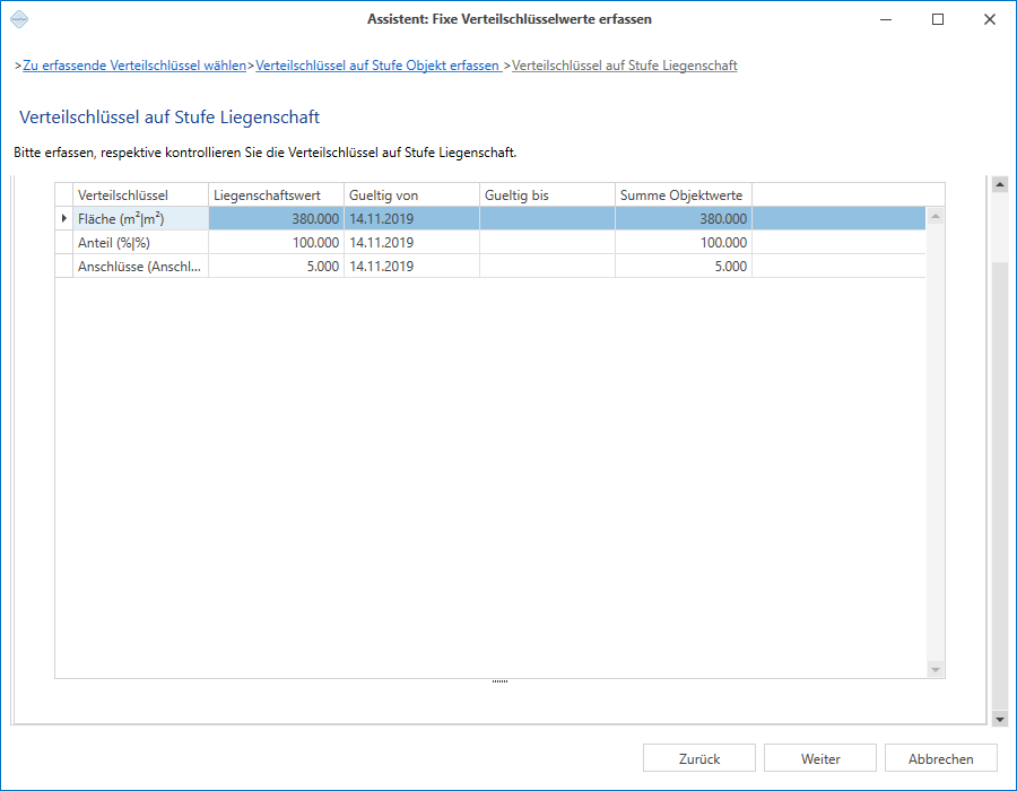Edit Liegenschaftswert 5.000 for Anschlüsse

click(276, 266)
